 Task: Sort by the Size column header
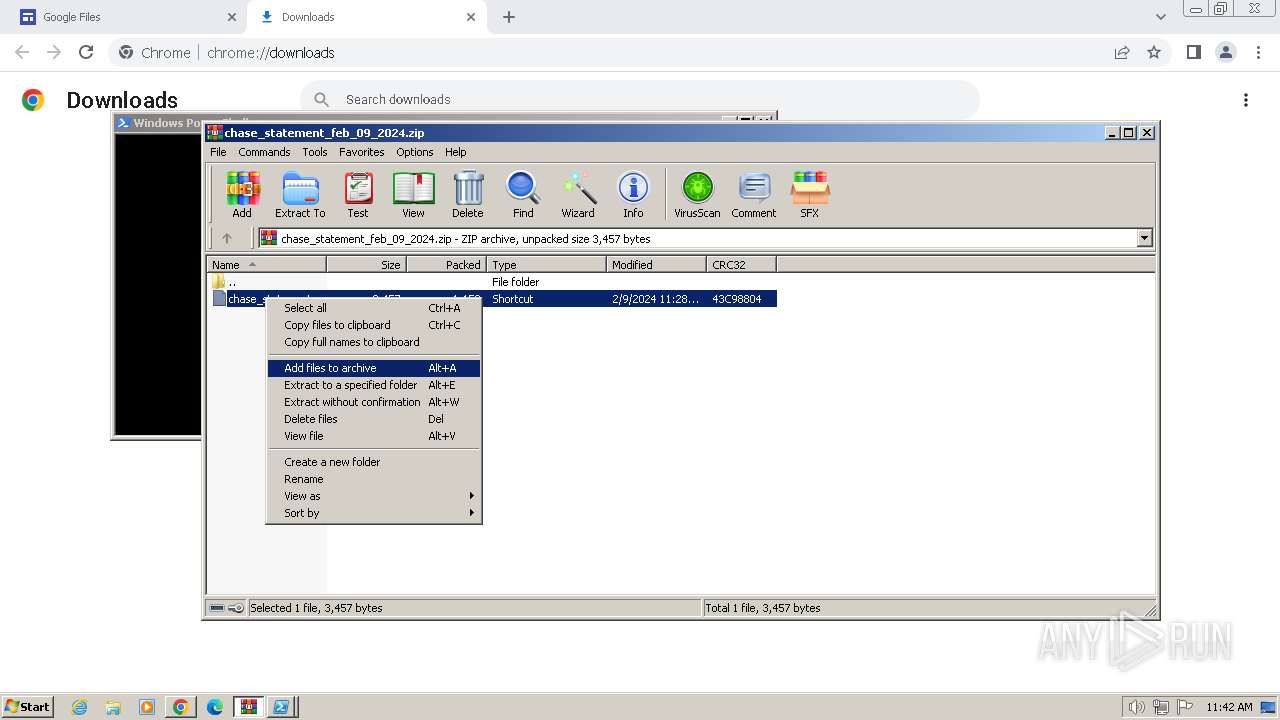point(367,265)
